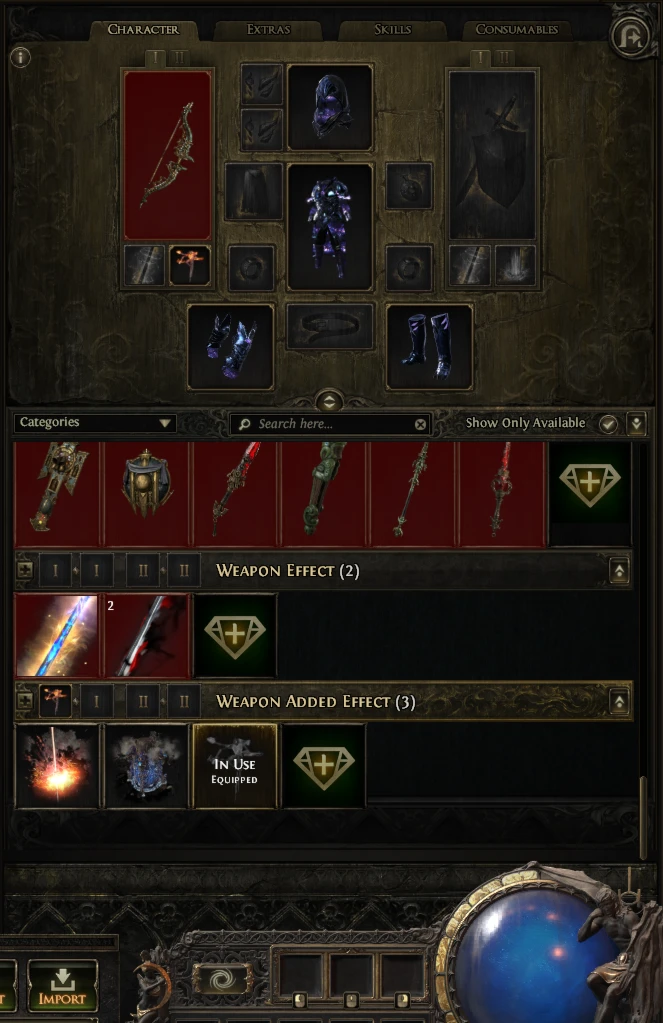
Task: Click the add weapon effect gem button
Action: 235,635
